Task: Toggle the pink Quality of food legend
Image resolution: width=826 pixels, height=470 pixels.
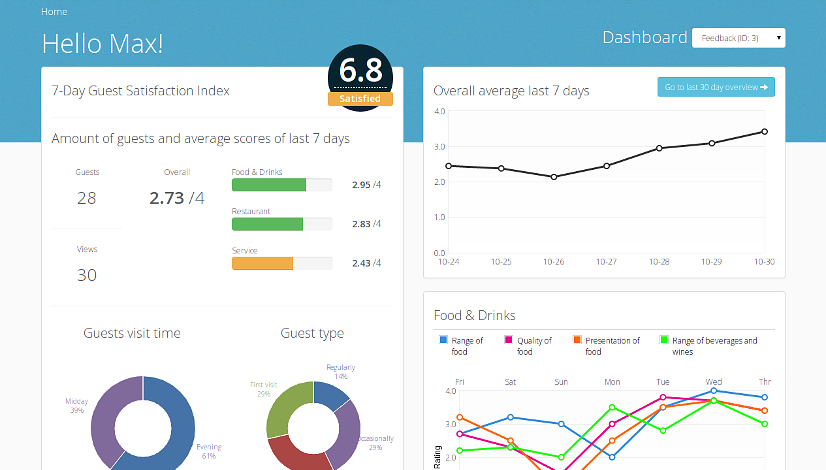Action: 509,340
